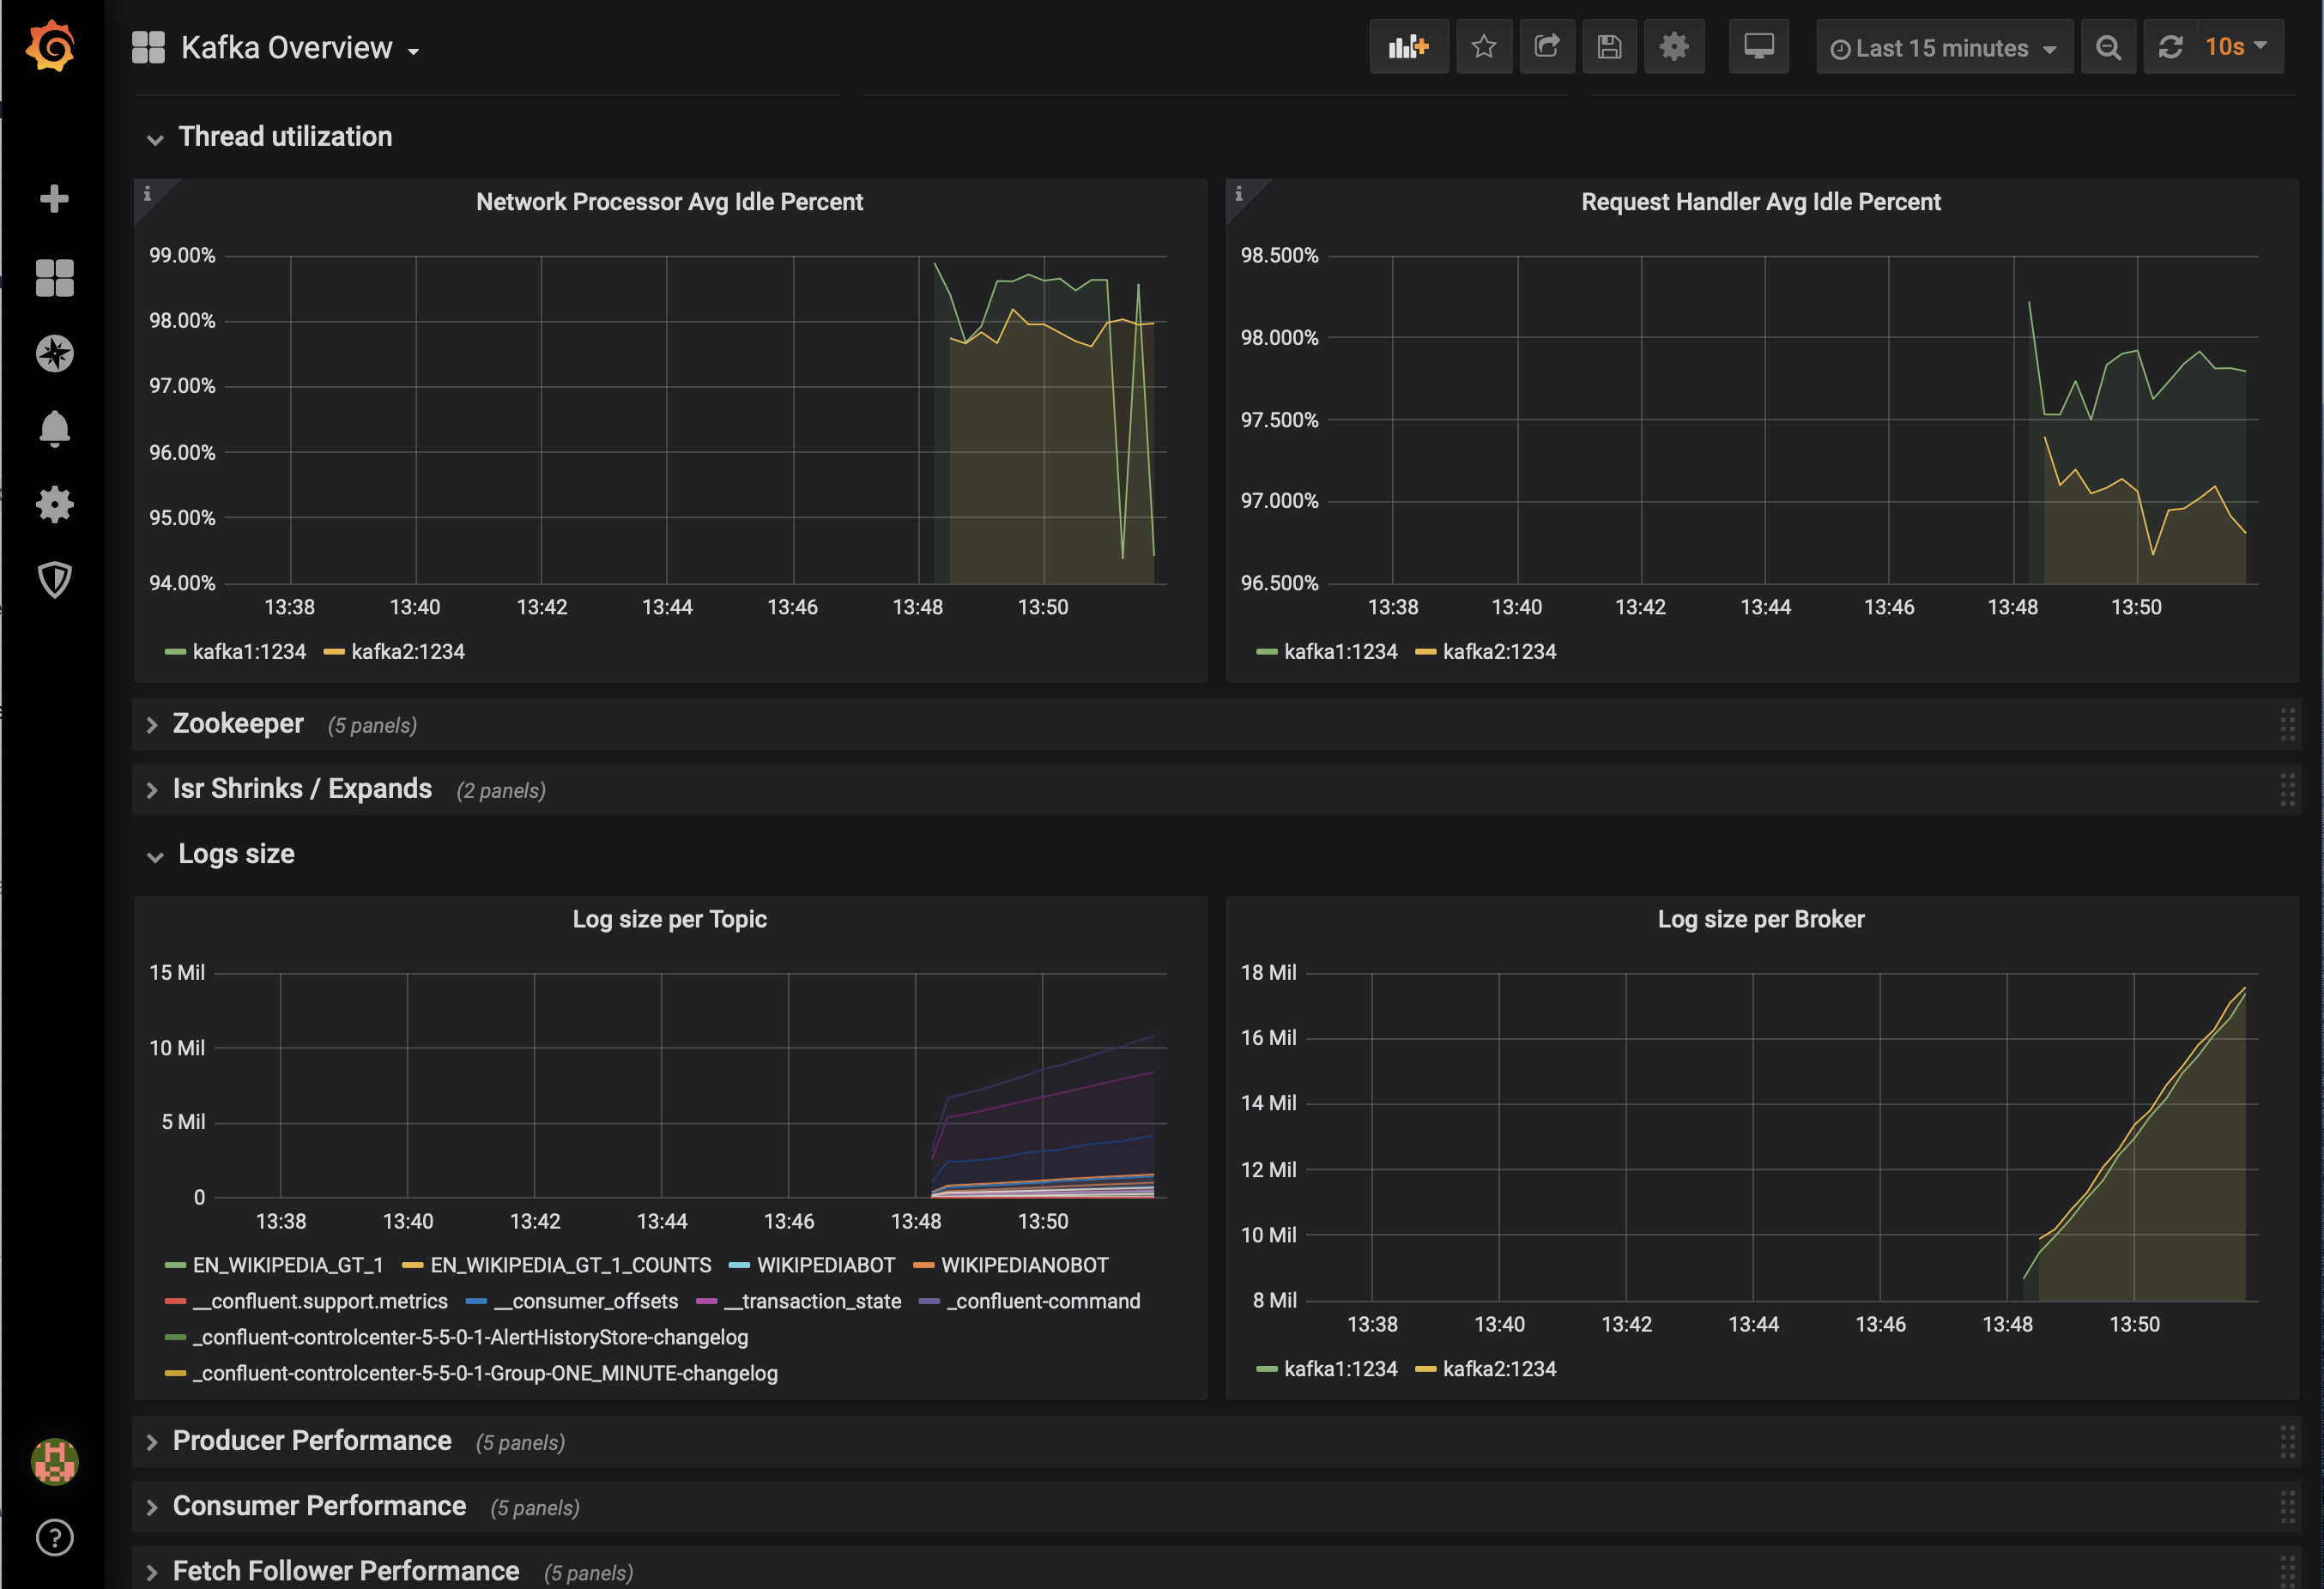Click the Share dashboard icon

pyautogui.click(x=1547, y=47)
